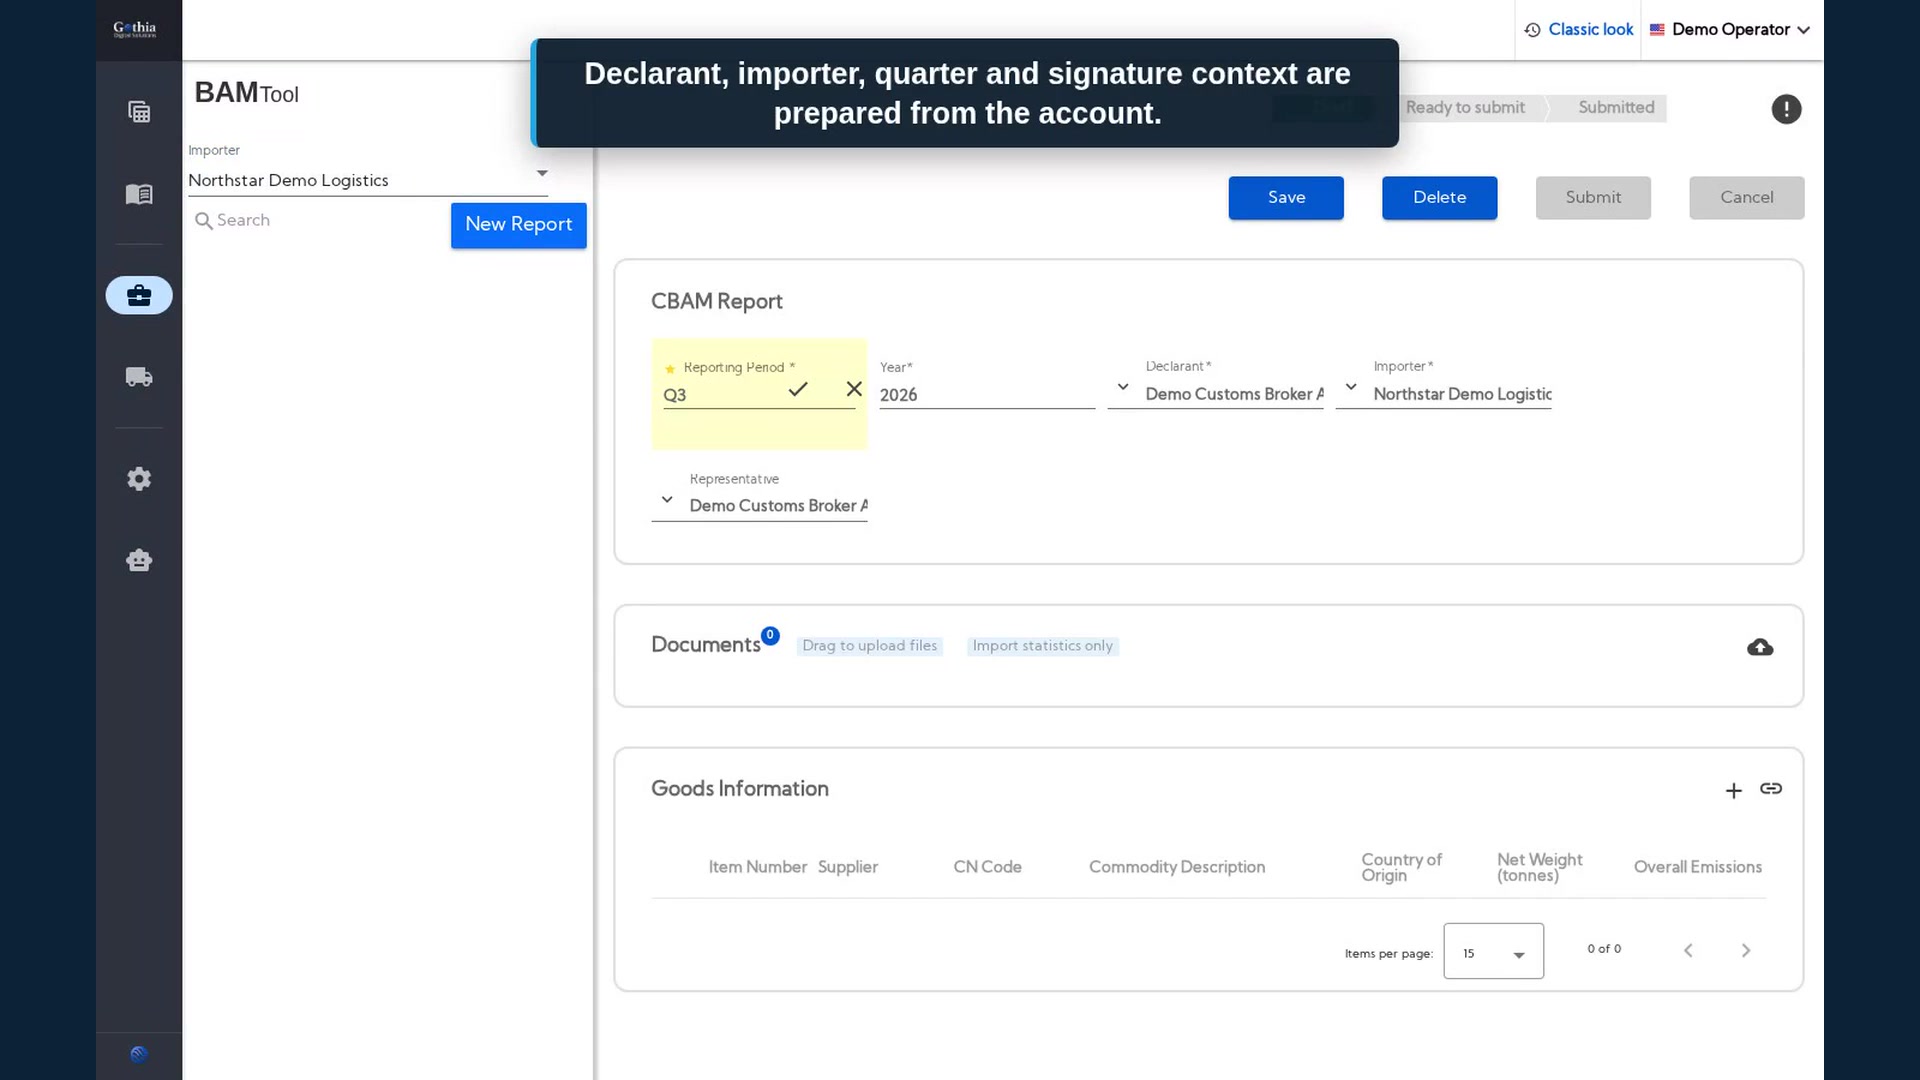Click the CBAM Report heading
The image size is (1920, 1080).
[x=717, y=302]
